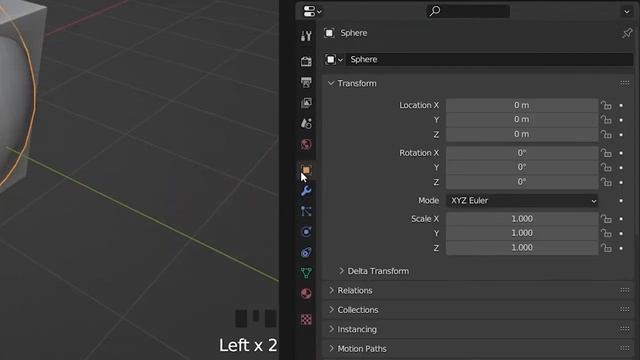
Task: Lock the Rotation Z axis
Action: [606, 182]
